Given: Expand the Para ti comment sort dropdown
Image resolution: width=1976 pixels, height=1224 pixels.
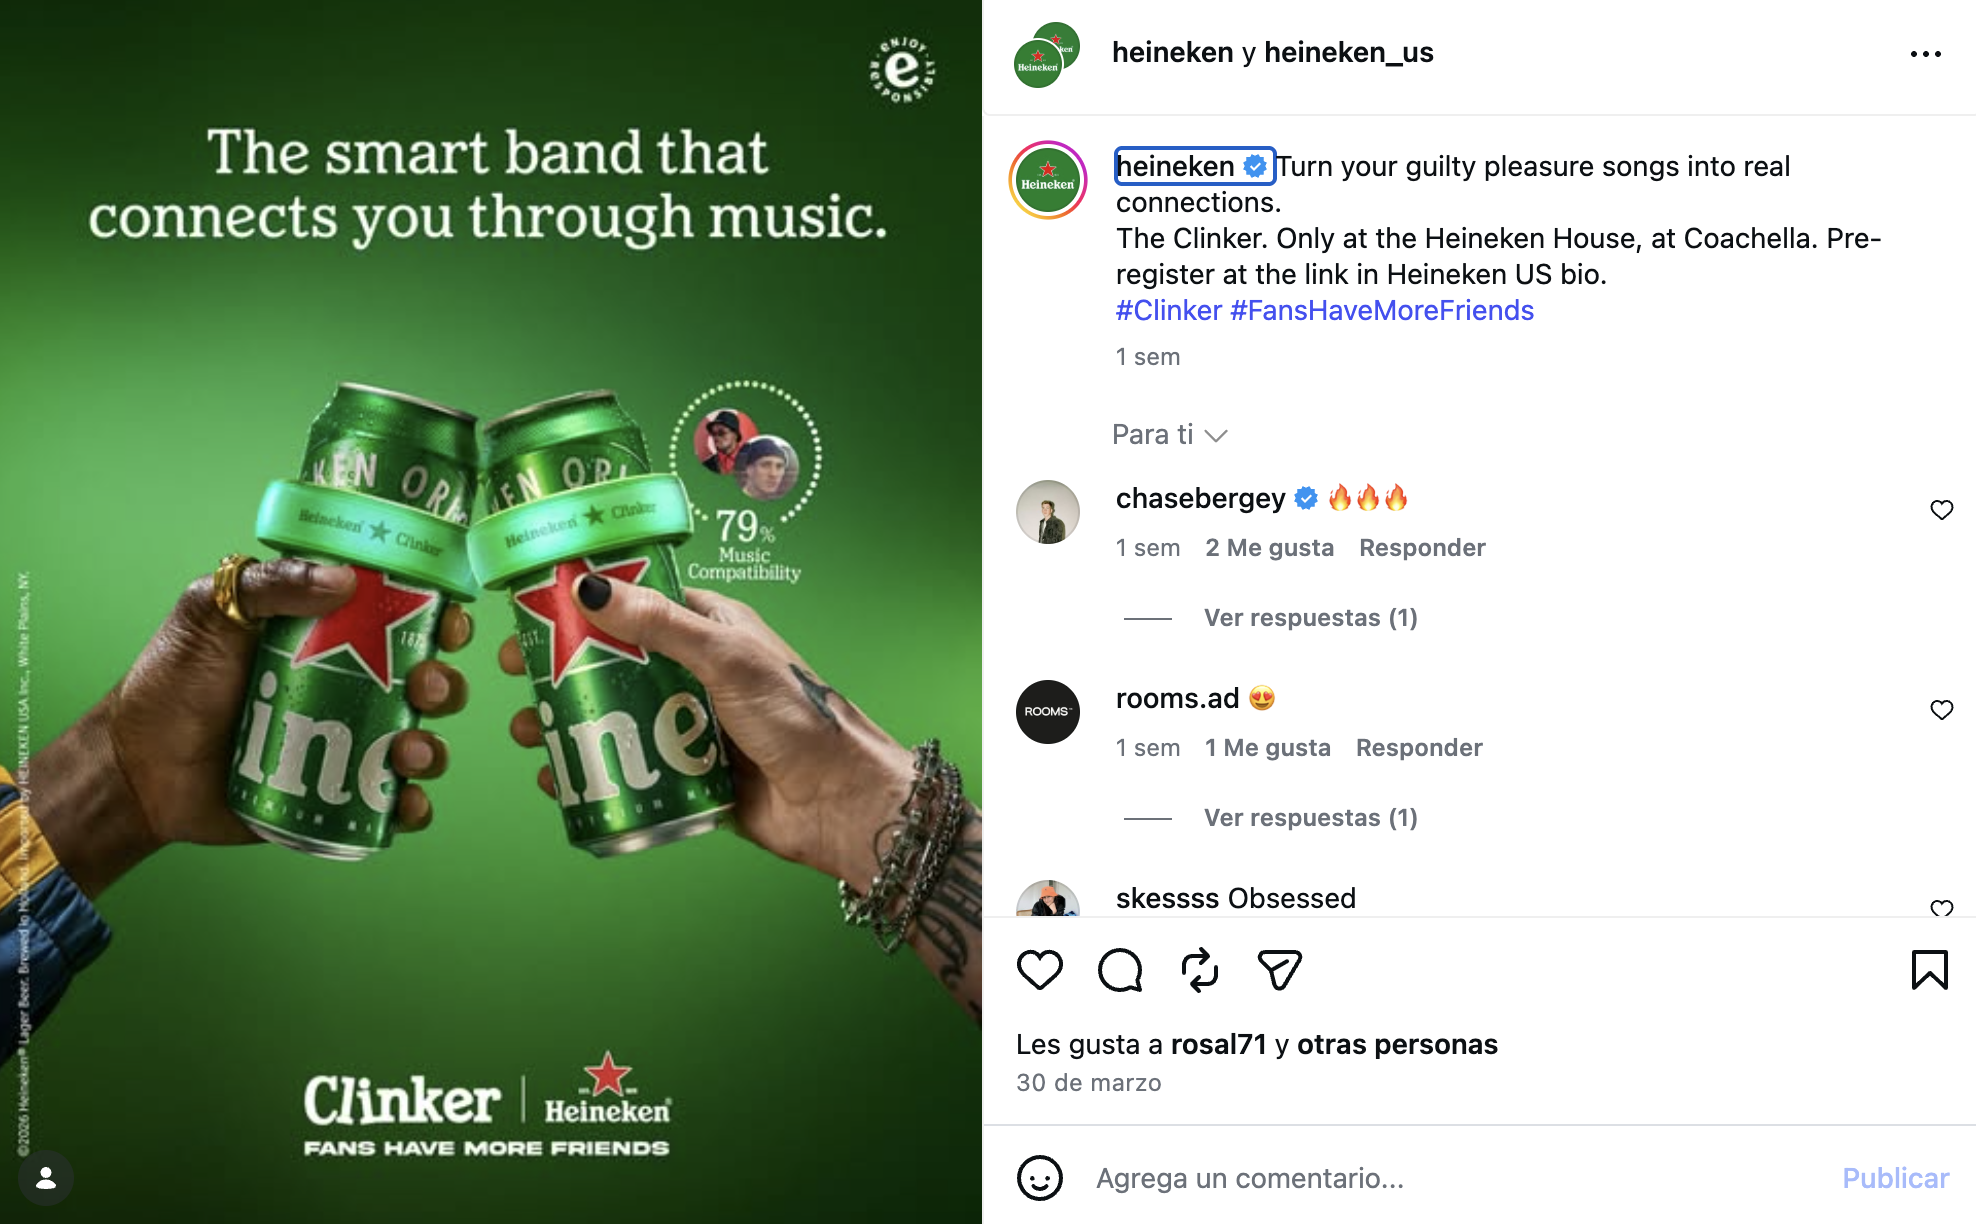Looking at the screenshot, I should (x=1169, y=435).
